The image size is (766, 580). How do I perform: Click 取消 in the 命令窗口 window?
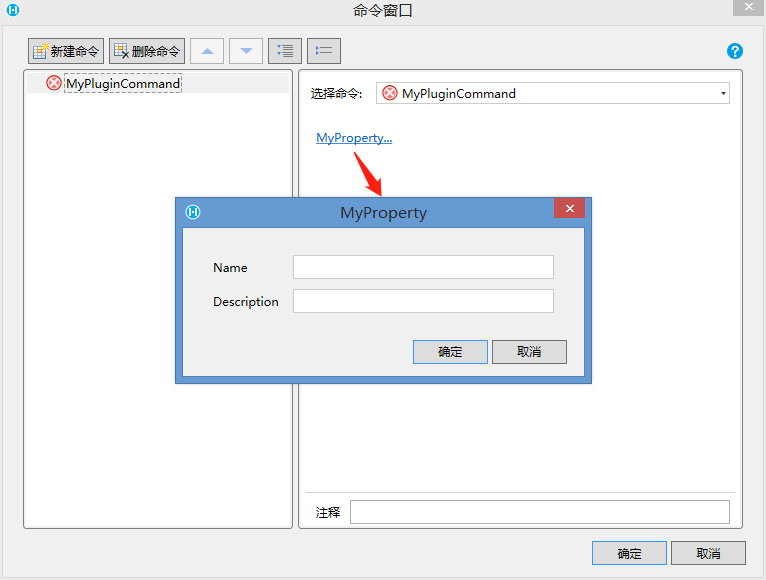pyautogui.click(x=708, y=553)
